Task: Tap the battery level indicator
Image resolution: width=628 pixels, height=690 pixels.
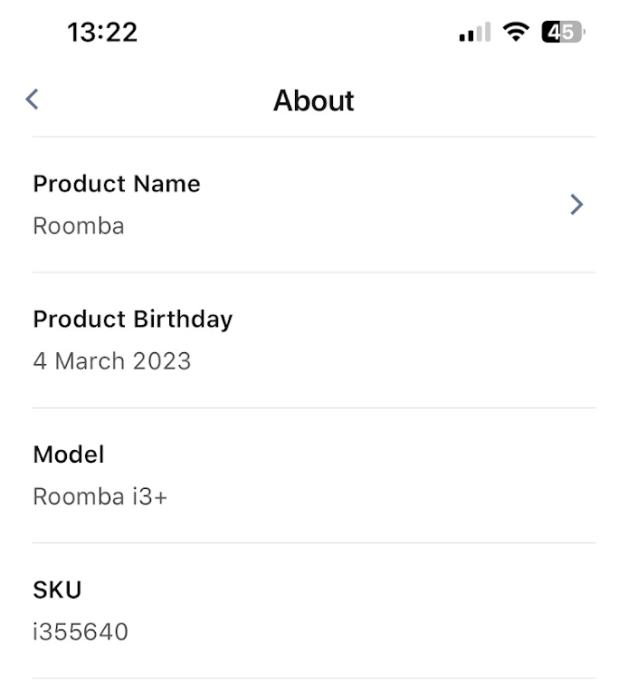Action: (x=562, y=32)
